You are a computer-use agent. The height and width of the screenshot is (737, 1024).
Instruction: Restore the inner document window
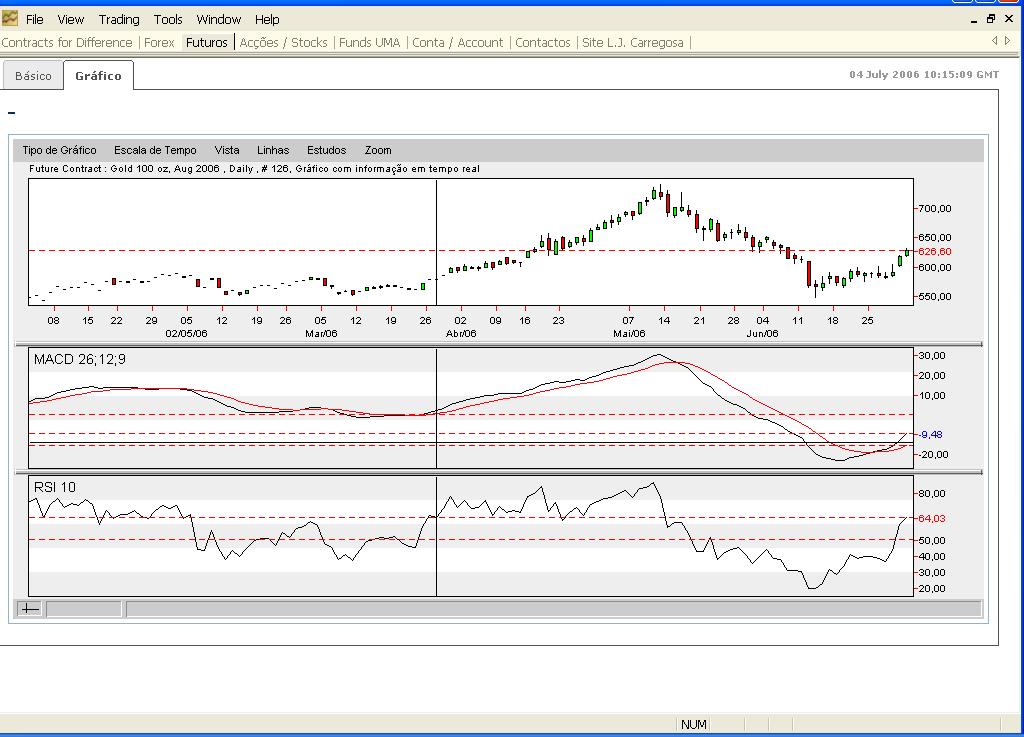(991, 19)
